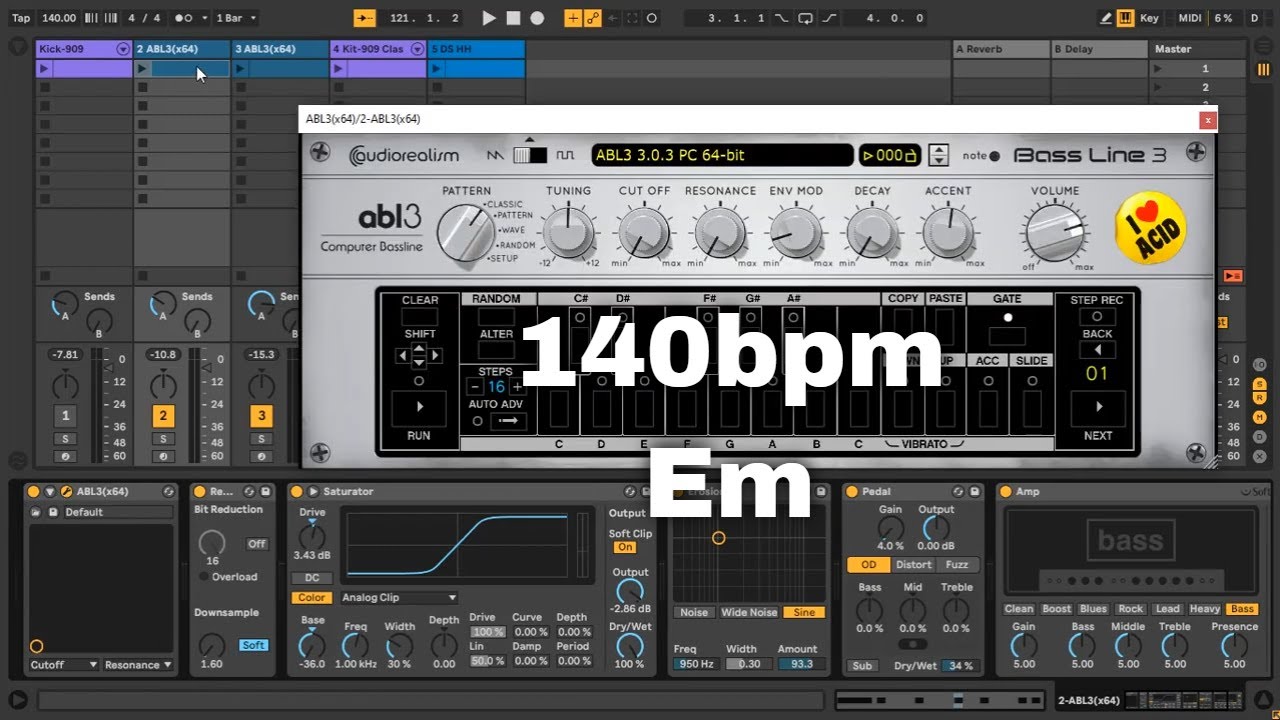
Task: Click ABL3 RUN play button
Action: pos(419,408)
